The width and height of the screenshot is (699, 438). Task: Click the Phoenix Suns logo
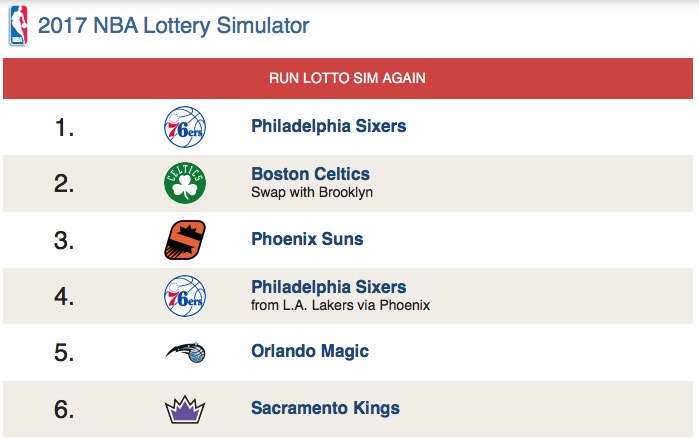point(184,240)
